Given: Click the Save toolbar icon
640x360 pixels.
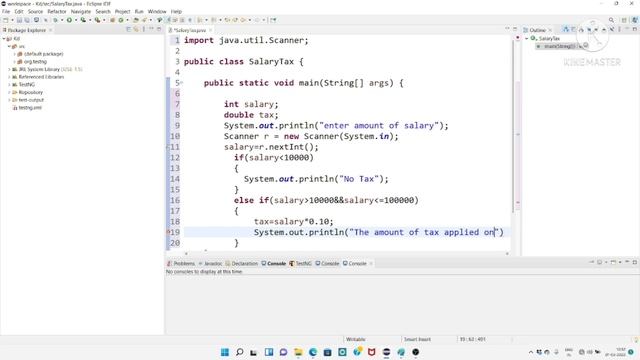Looking at the screenshot, I should (x=19, y=20).
